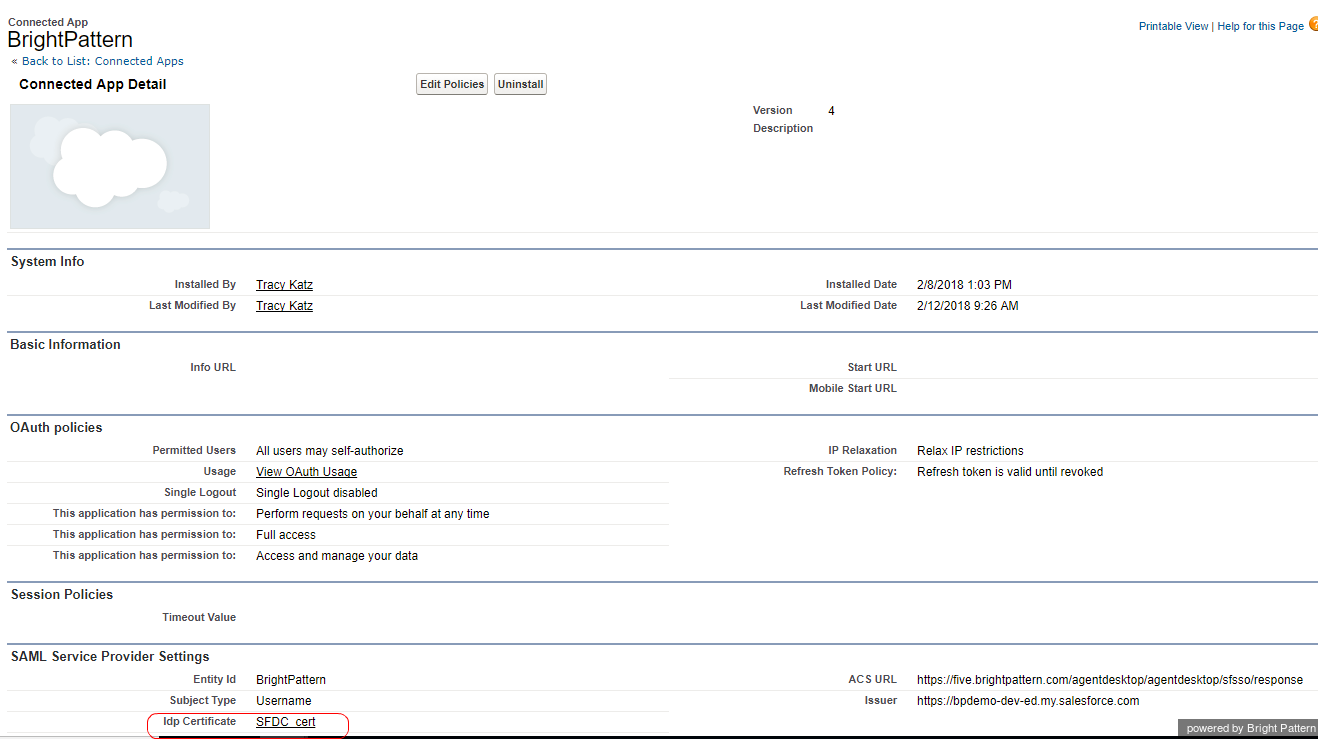Viewport: 1318px width, 739px height.
Task: Open the SFDC_cert Idp Certificate link
Action: click(x=286, y=722)
